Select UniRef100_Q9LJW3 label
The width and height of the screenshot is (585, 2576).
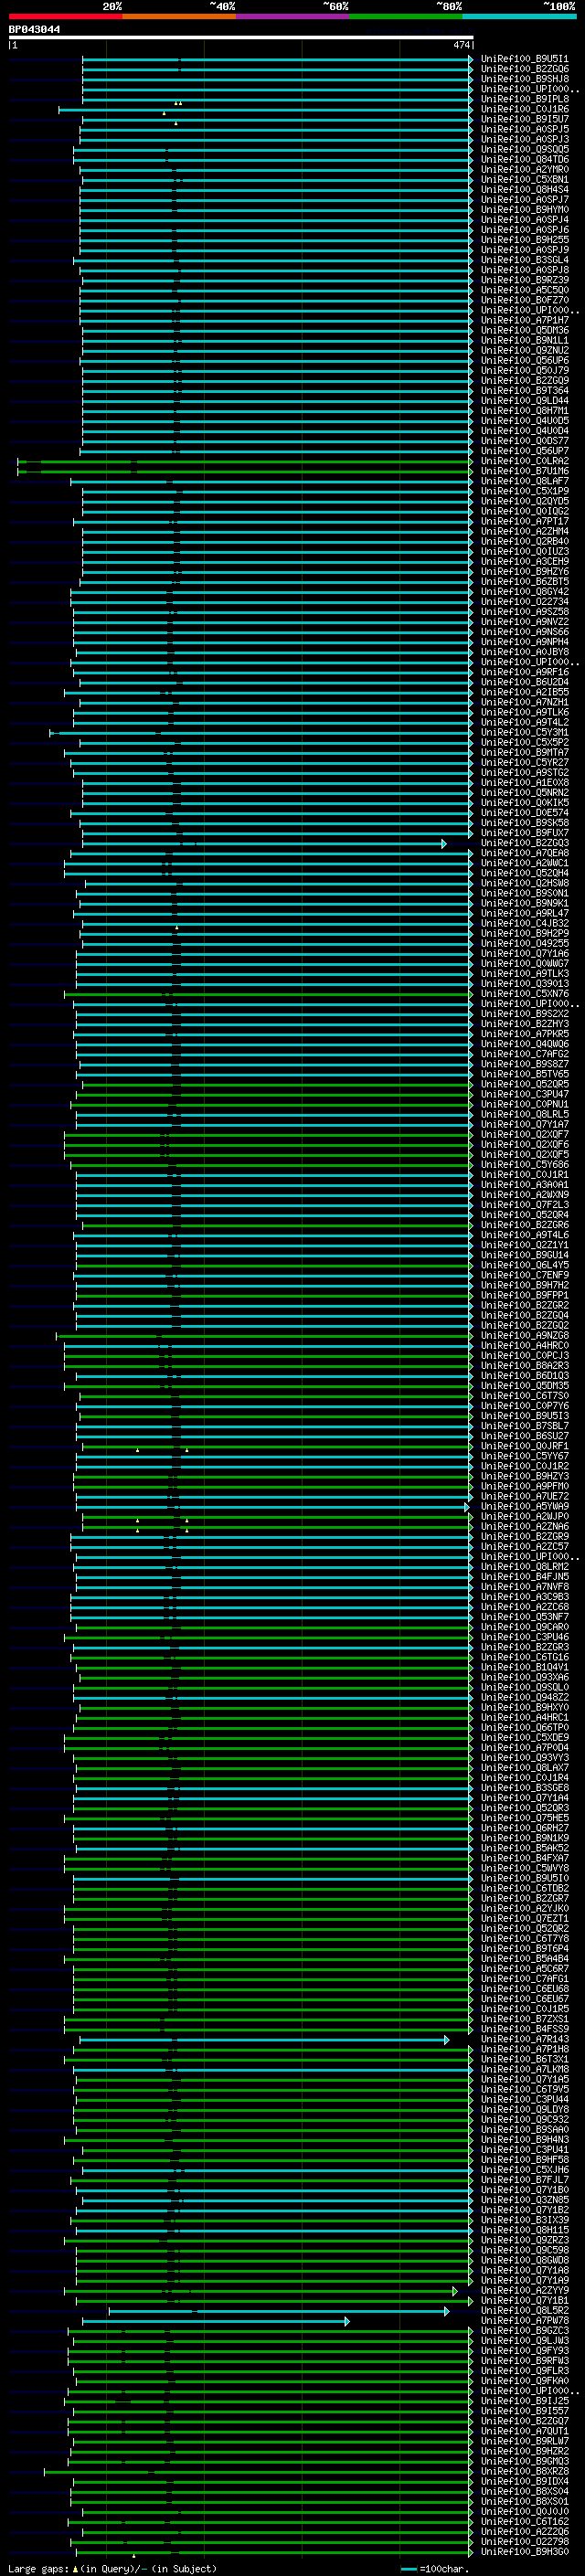[524, 2341]
